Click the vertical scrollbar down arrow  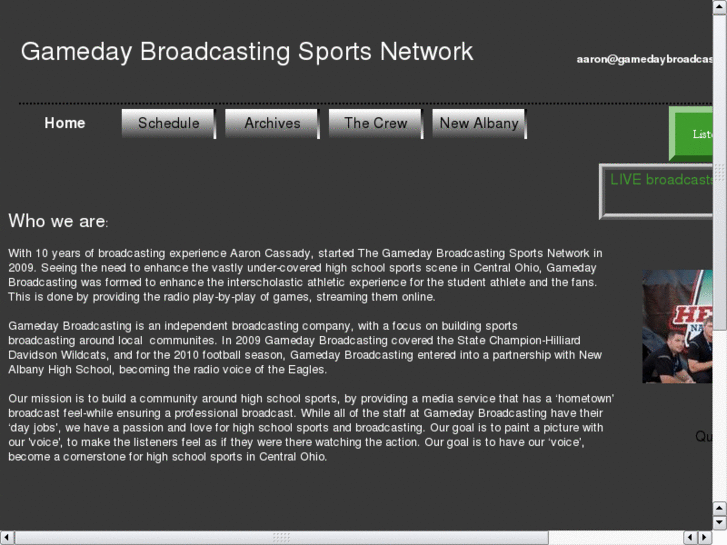(x=720, y=523)
